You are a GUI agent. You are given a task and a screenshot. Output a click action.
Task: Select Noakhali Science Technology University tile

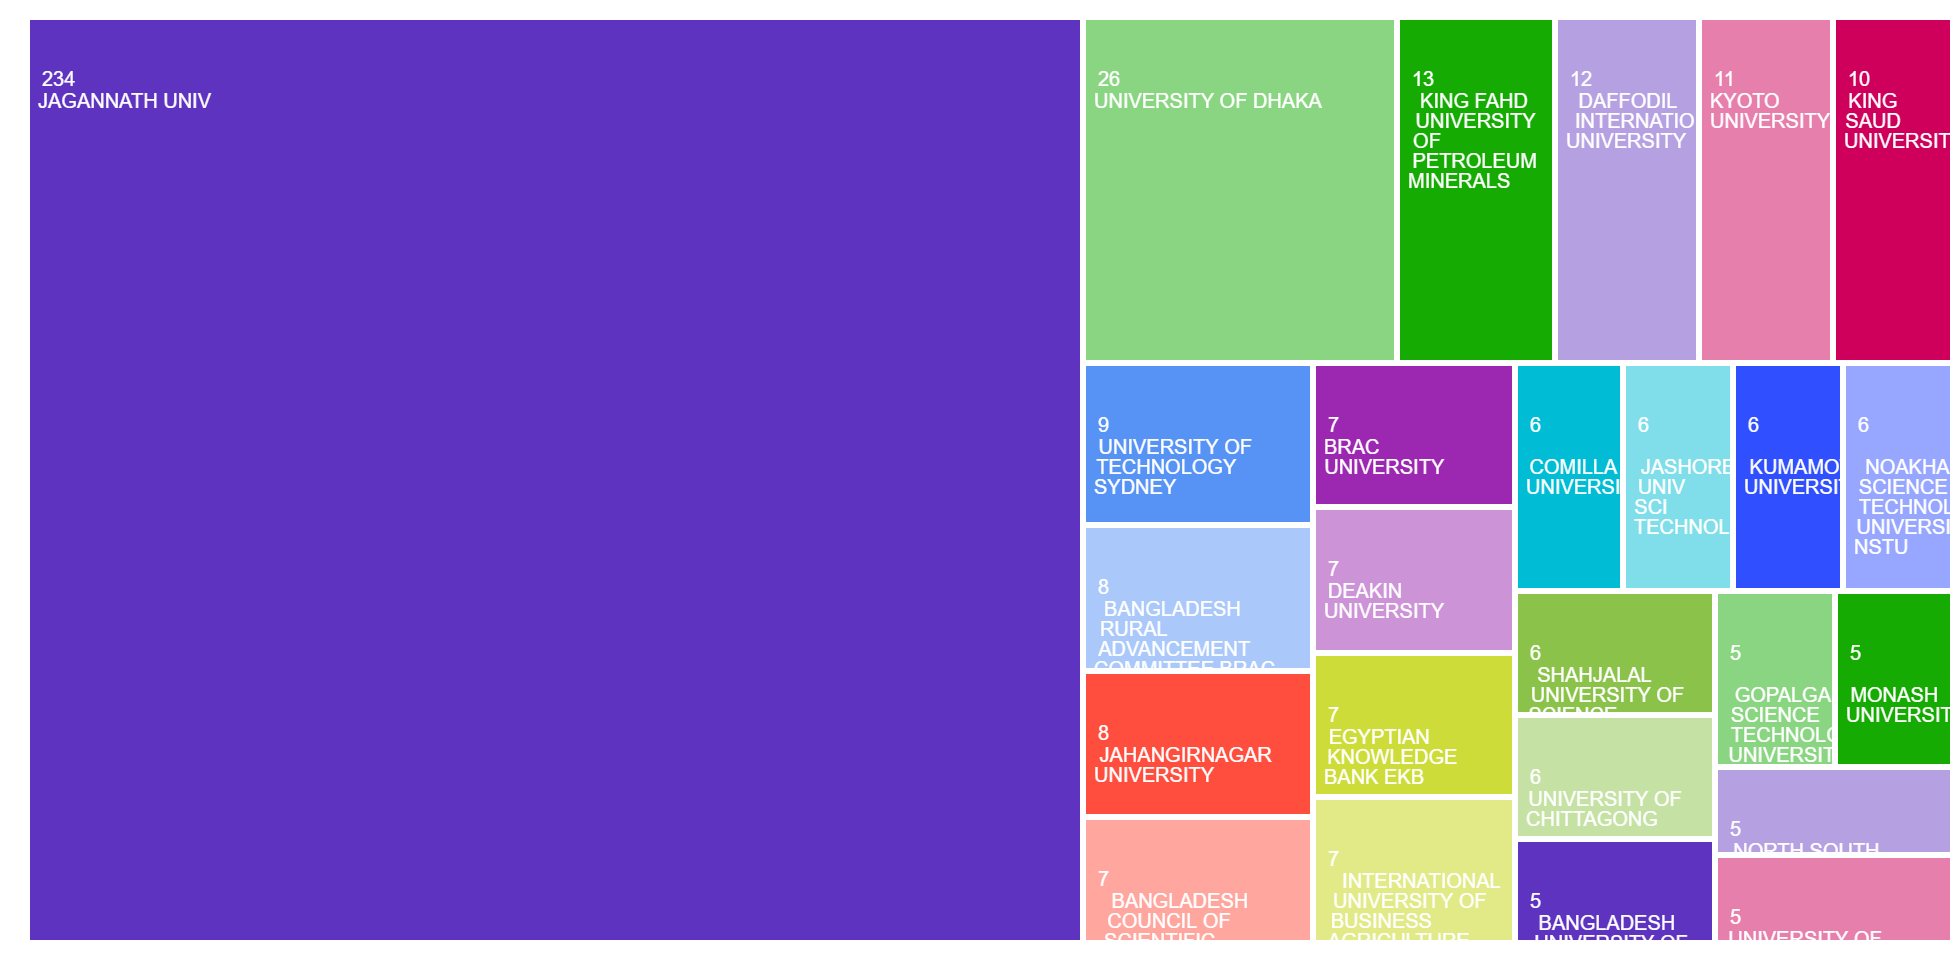point(1897,477)
